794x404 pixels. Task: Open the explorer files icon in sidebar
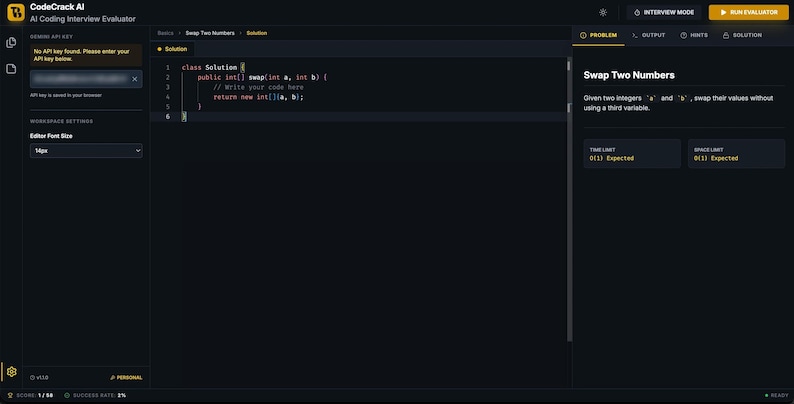pos(11,43)
